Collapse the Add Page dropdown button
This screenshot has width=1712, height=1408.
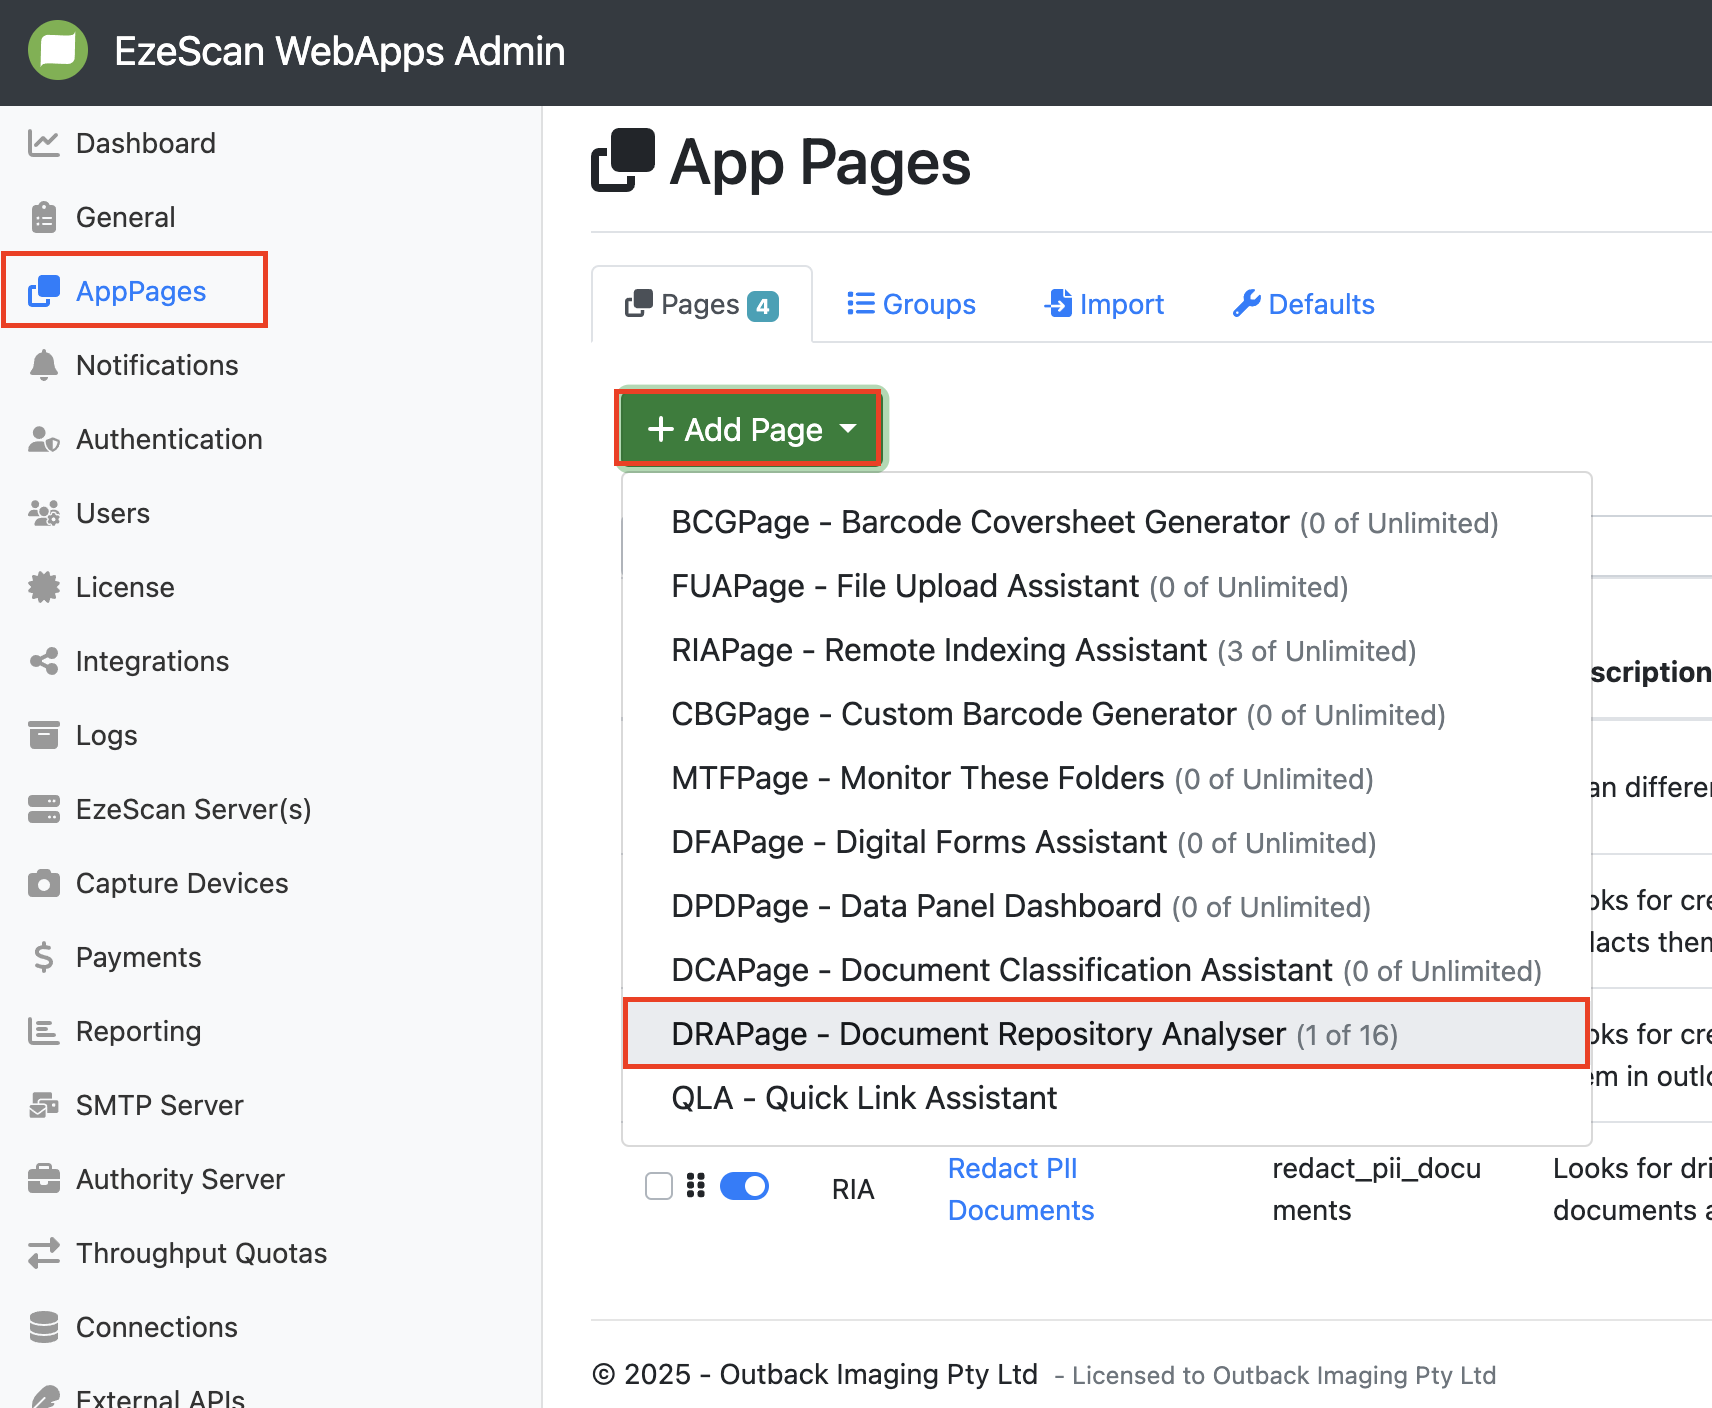click(x=750, y=429)
